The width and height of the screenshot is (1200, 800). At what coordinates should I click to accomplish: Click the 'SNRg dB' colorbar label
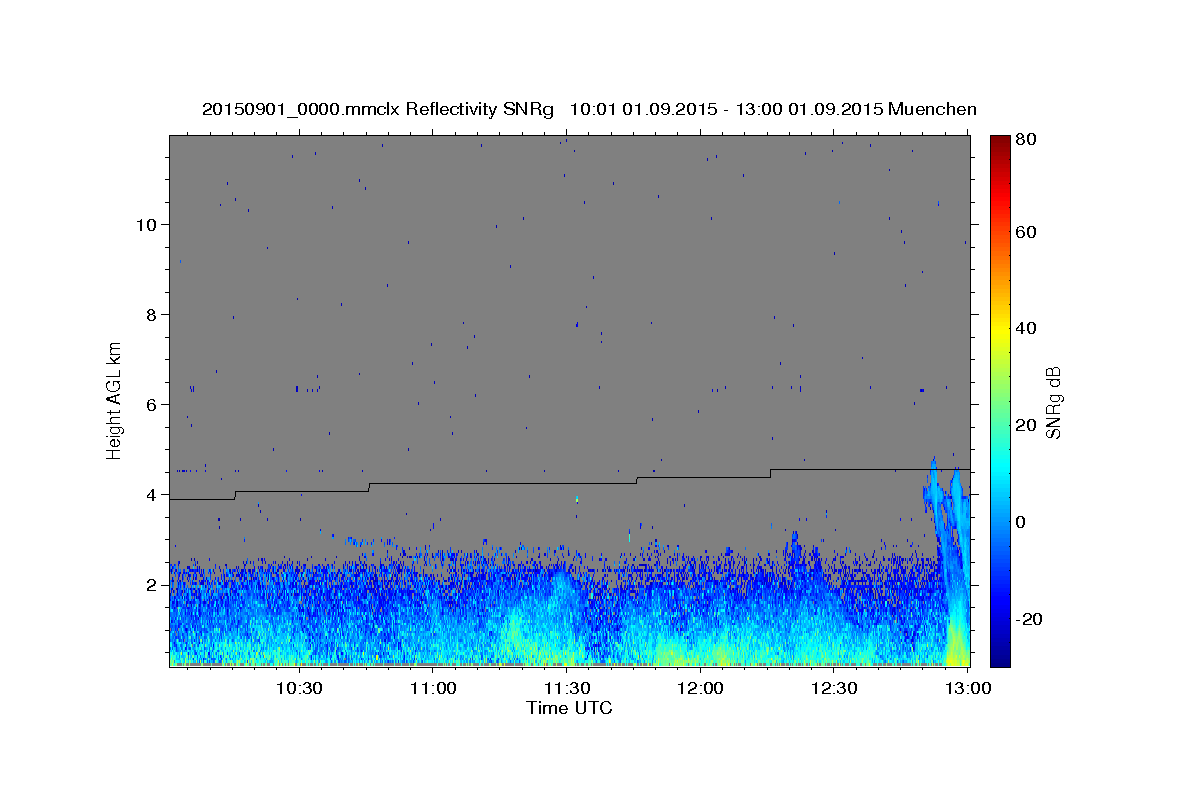[1052, 402]
